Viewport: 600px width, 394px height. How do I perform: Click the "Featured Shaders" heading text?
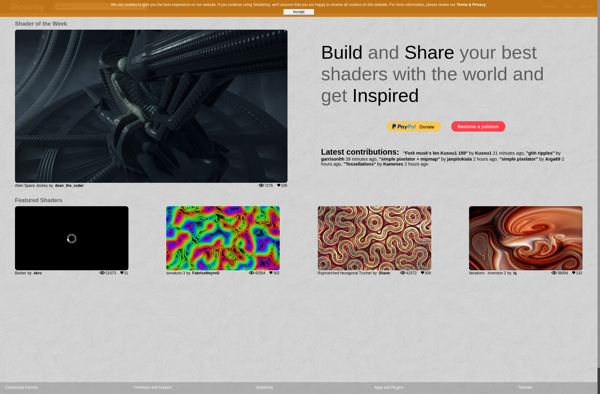pos(38,200)
